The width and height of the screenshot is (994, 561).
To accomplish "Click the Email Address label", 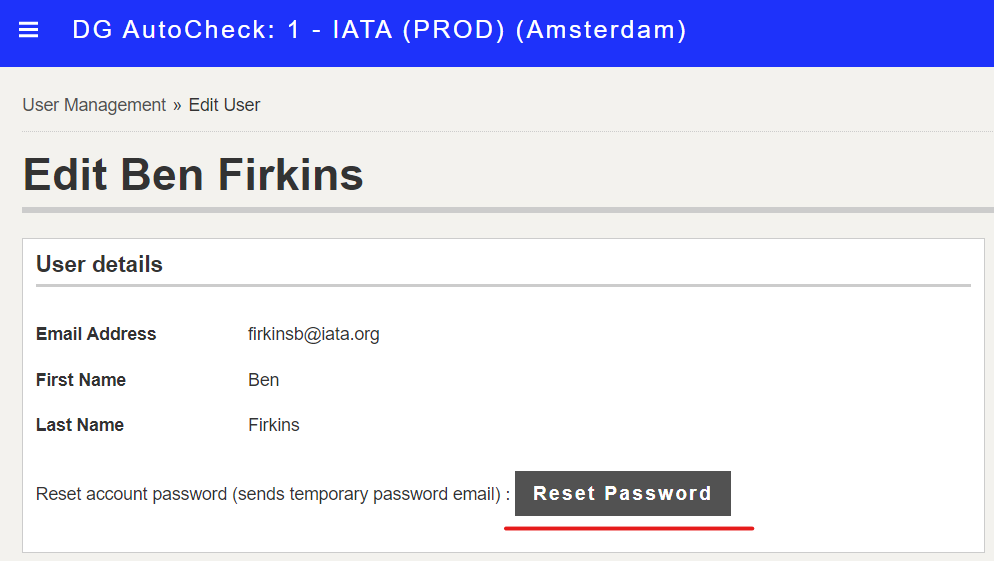I will point(96,334).
